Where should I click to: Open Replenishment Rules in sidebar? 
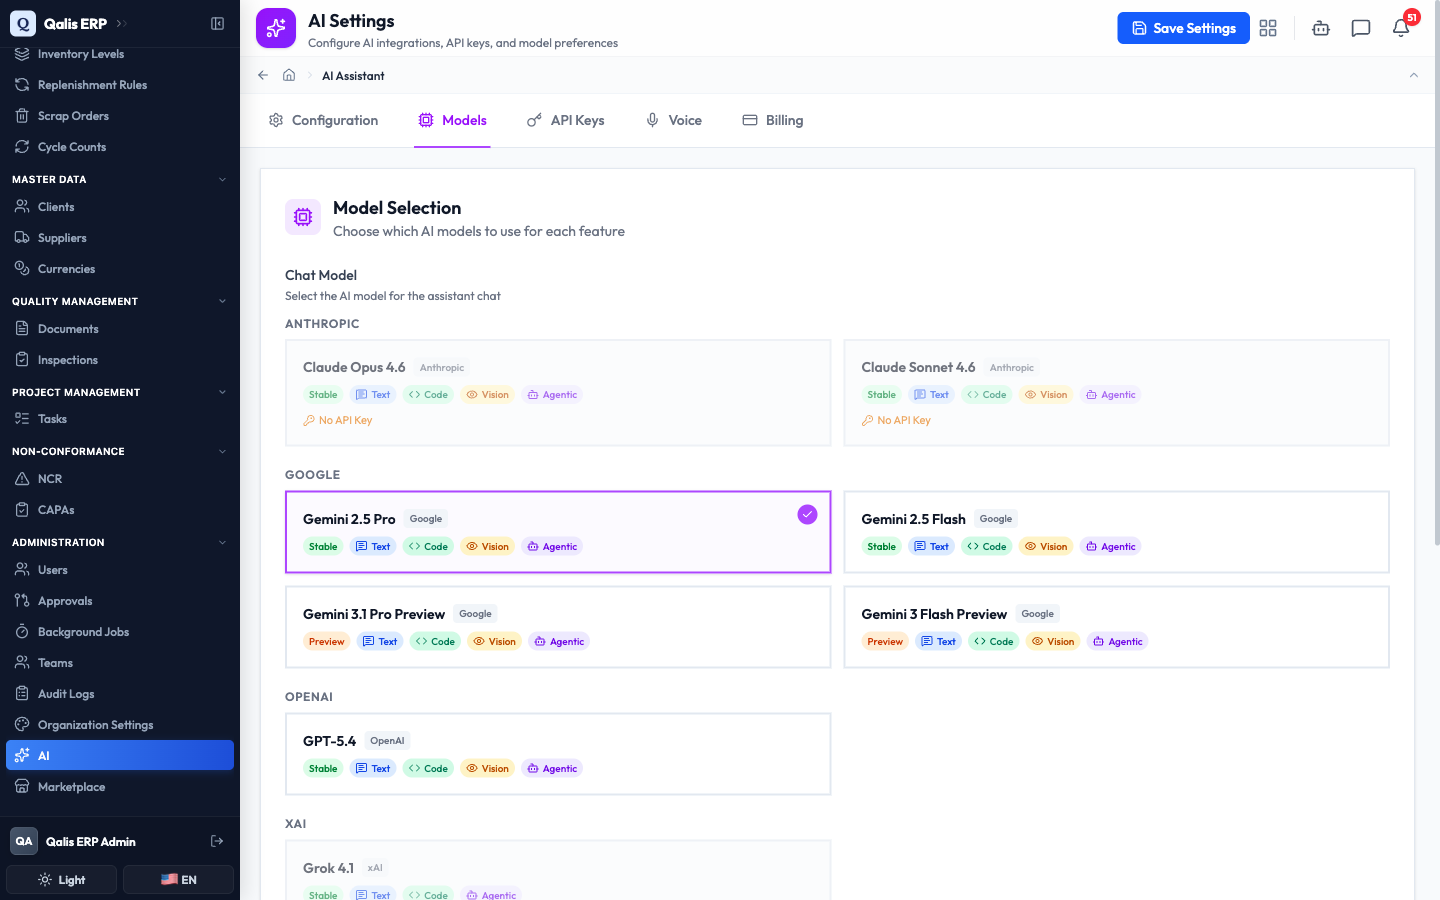tap(120, 85)
